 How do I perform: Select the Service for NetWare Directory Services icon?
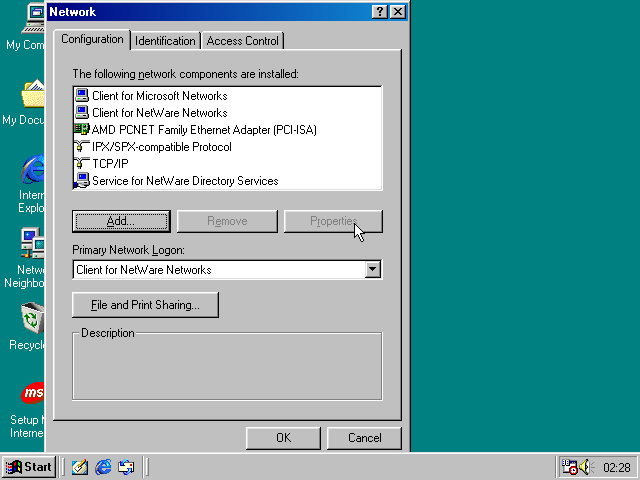pos(82,180)
